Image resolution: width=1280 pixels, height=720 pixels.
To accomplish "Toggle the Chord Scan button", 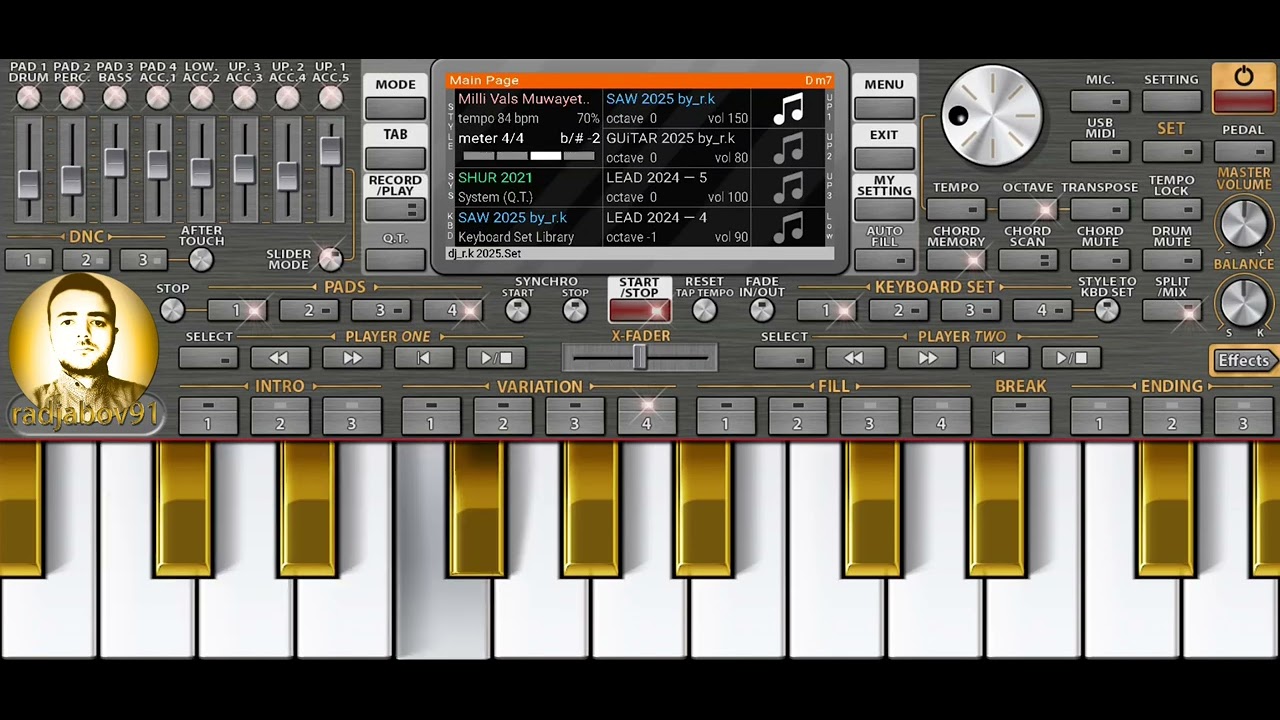I will pos(1028,260).
